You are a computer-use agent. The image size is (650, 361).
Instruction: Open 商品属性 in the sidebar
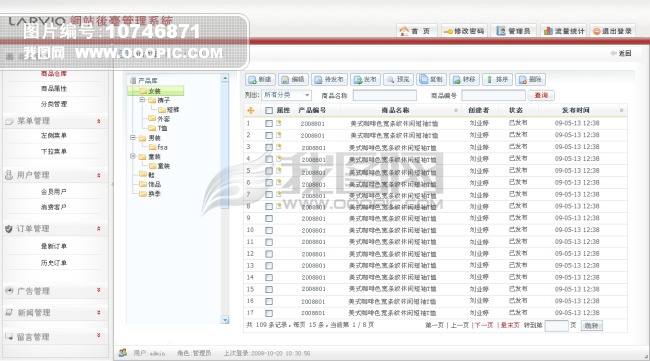[x=54, y=88]
